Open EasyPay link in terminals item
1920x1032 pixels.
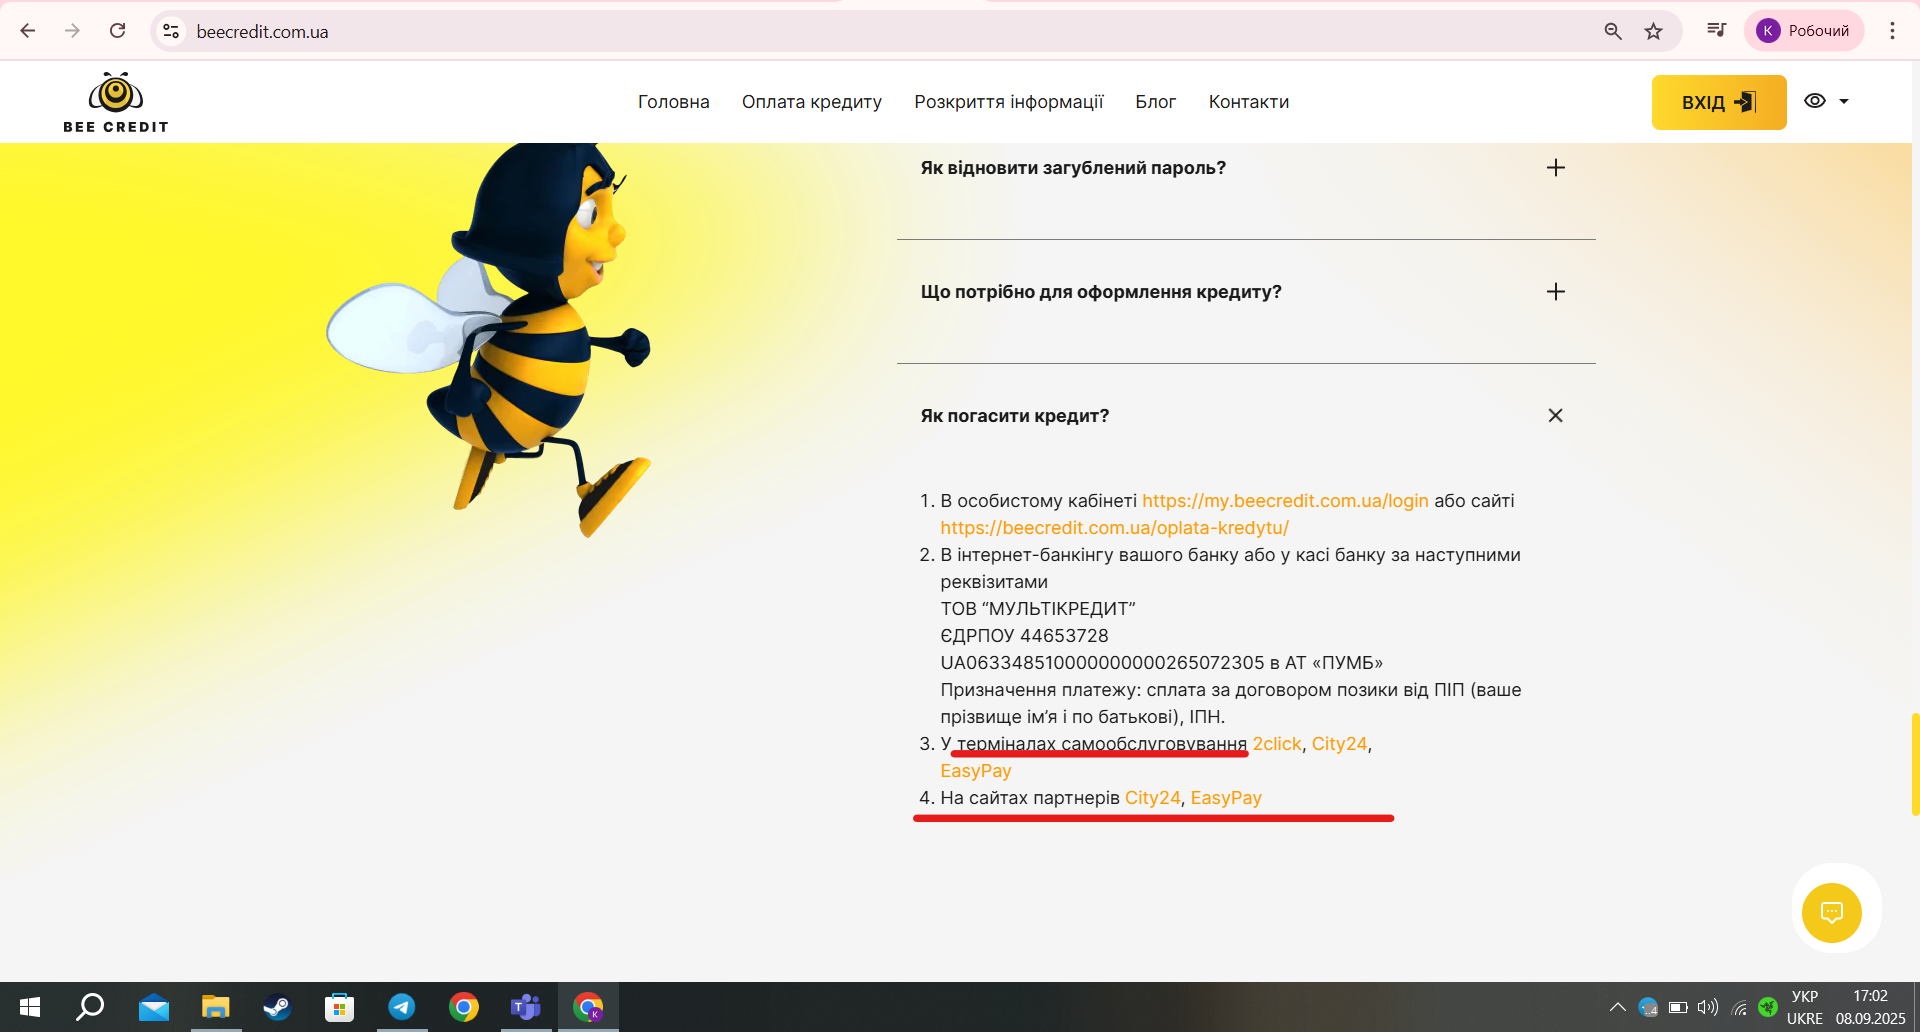976,771
